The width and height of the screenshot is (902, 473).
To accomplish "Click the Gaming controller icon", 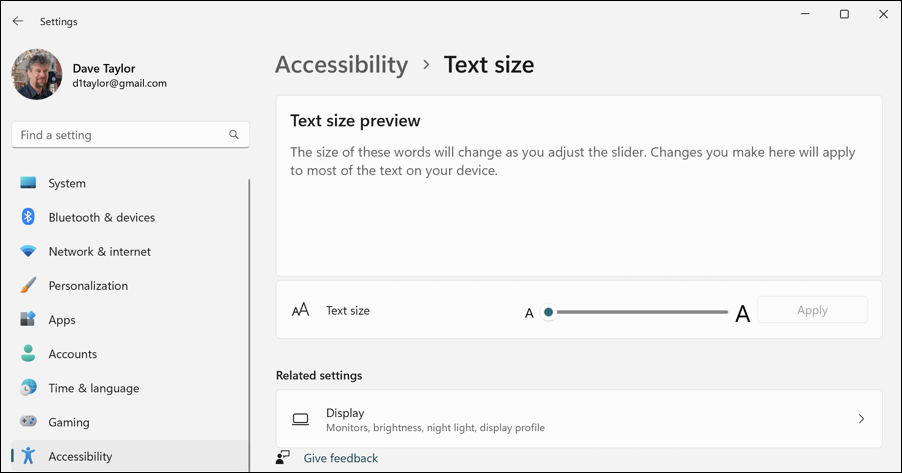I will 28,421.
